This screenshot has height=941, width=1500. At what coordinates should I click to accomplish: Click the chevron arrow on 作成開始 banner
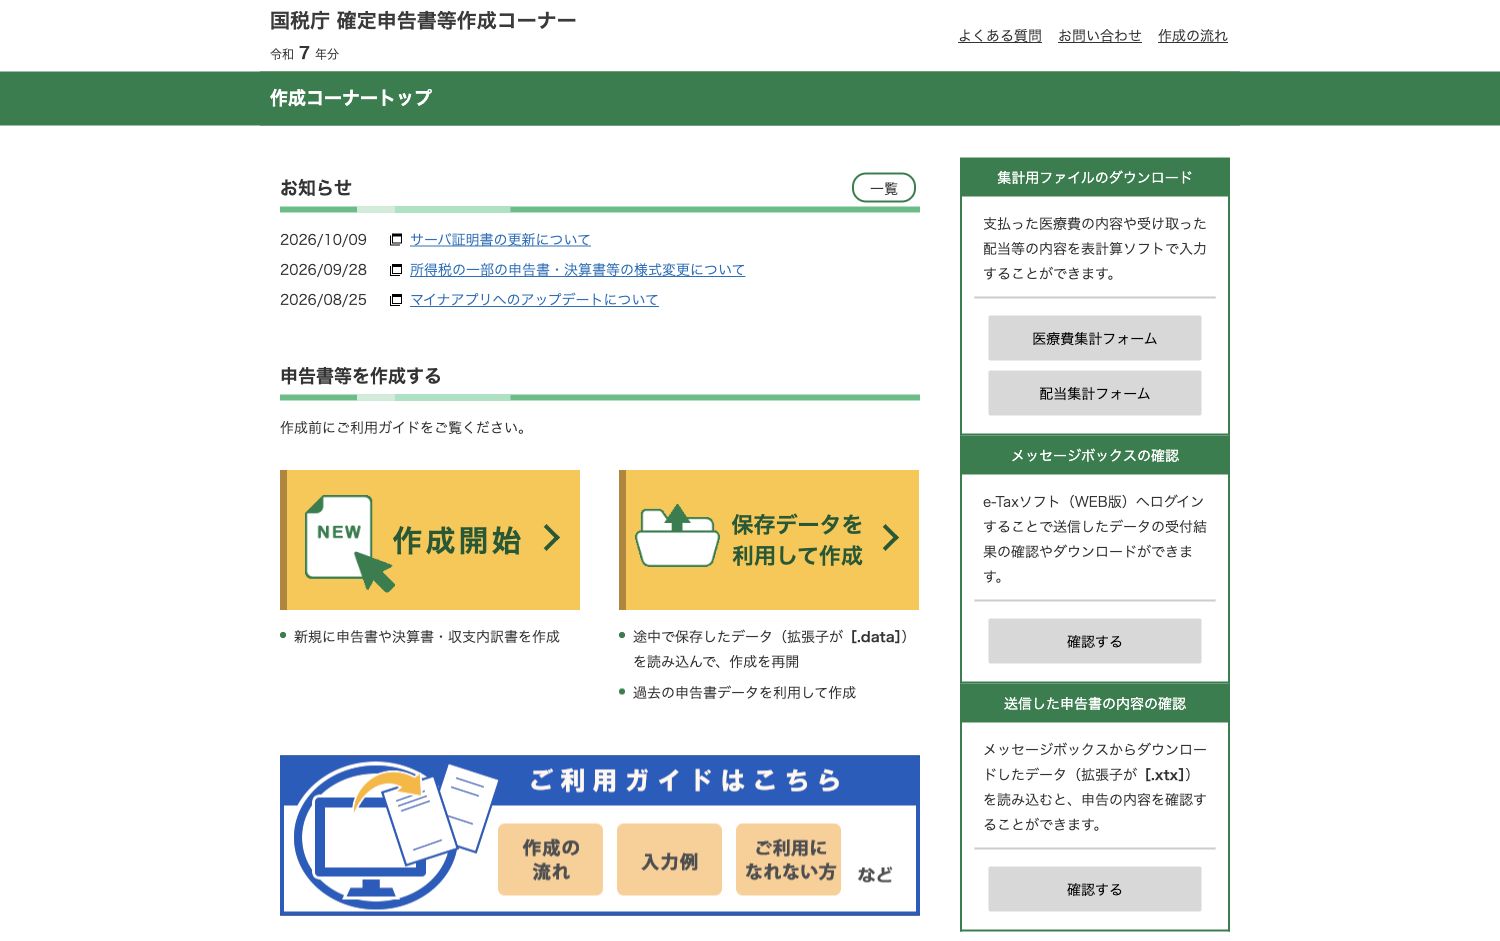[551, 538]
